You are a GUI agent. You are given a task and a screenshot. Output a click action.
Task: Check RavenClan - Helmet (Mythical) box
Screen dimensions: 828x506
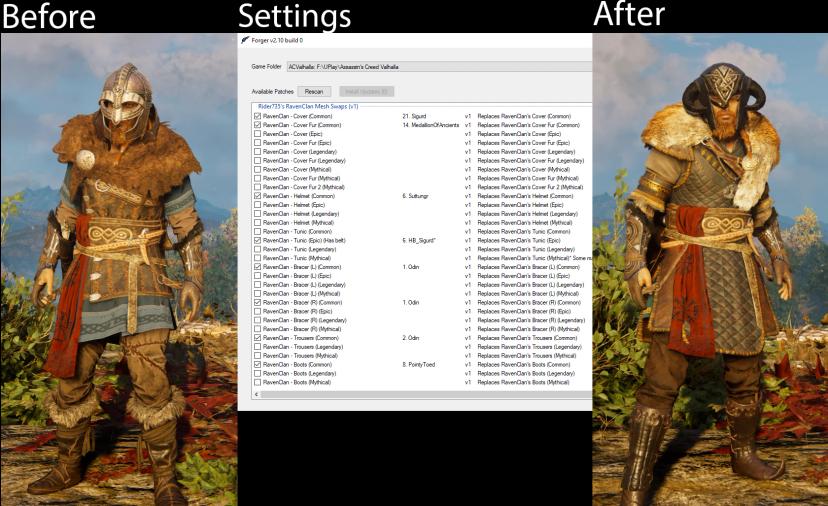(x=258, y=223)
